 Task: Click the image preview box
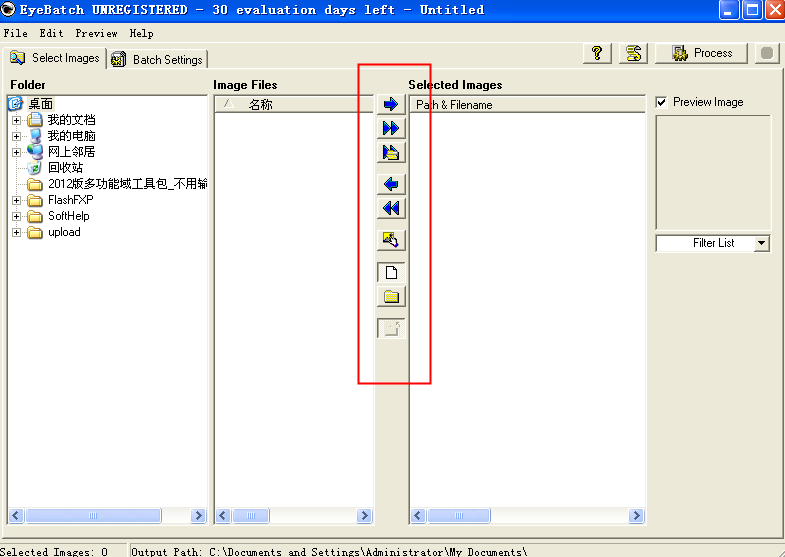[713, 173]
